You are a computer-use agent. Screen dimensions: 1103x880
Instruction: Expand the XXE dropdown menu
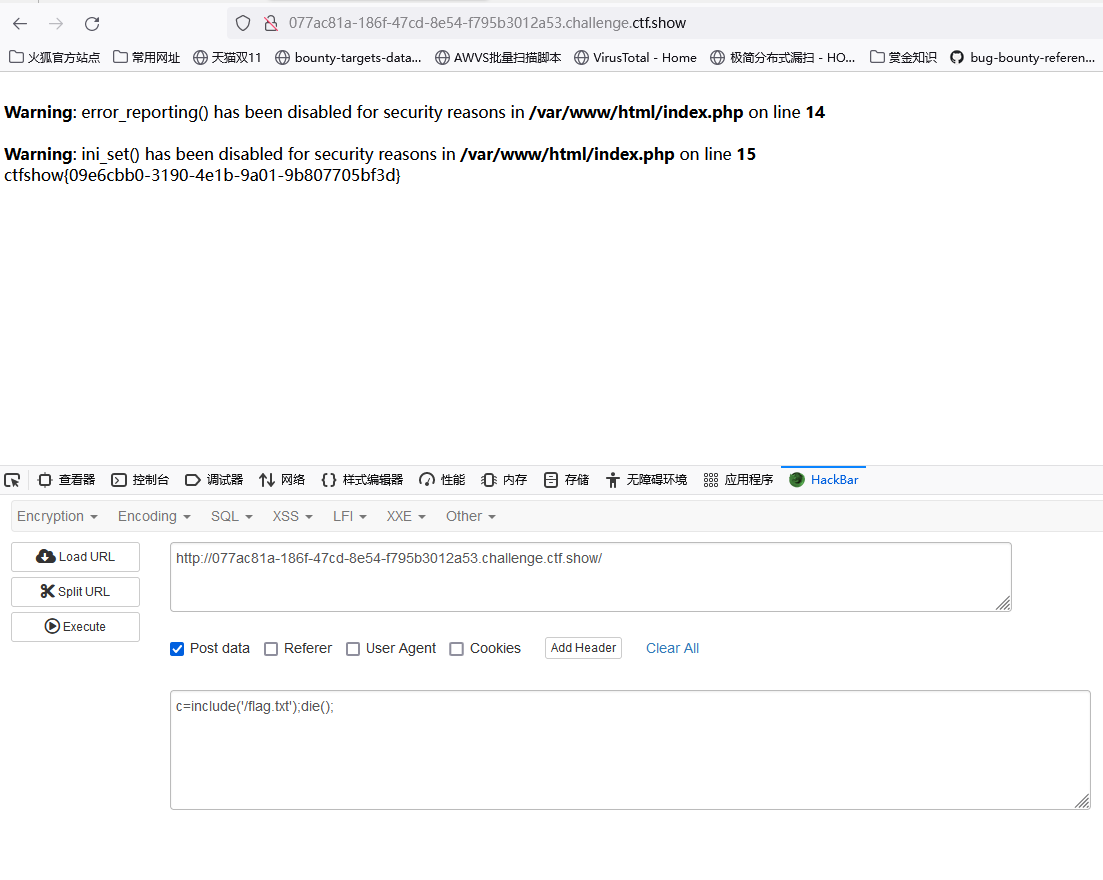[406, 516]
